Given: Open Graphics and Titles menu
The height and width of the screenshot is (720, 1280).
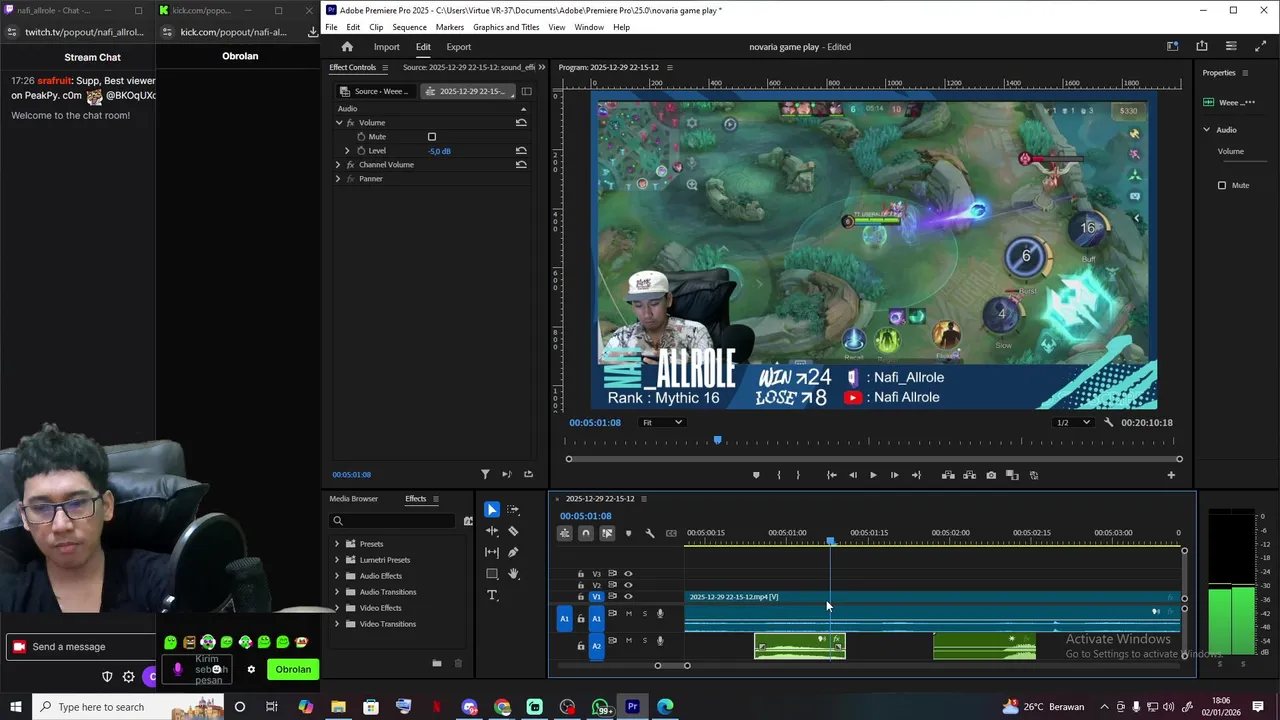Looking at the screenshot, I should 506,27.
